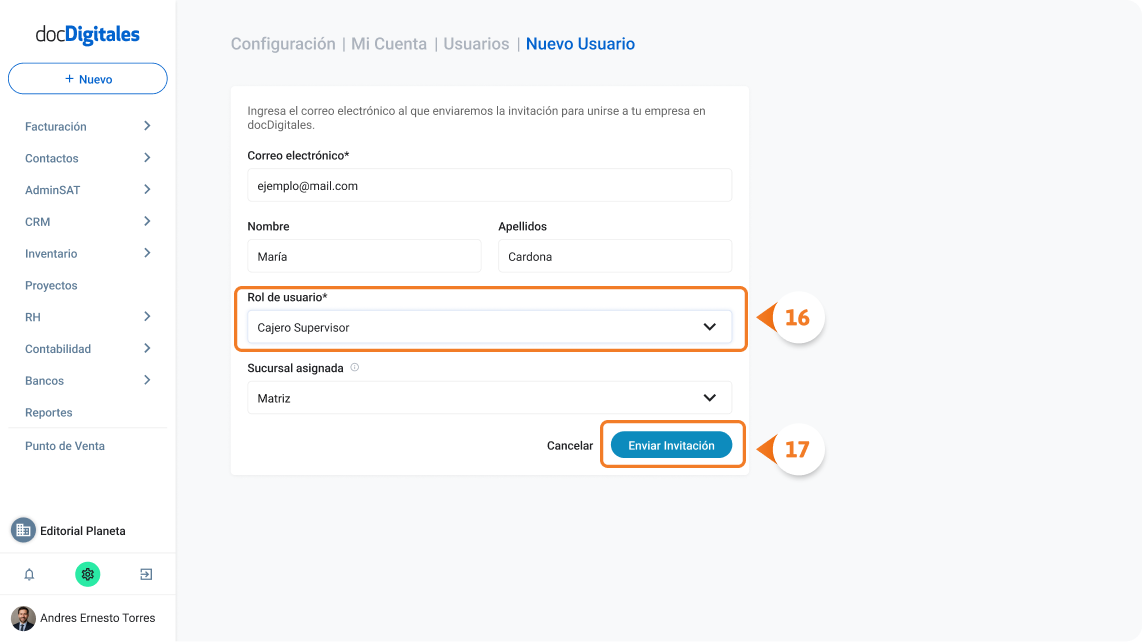Screen dimensions: 1142x642
Task: Click Andres Ernesto Torres profile avatar
Action: tap(23, 618)
